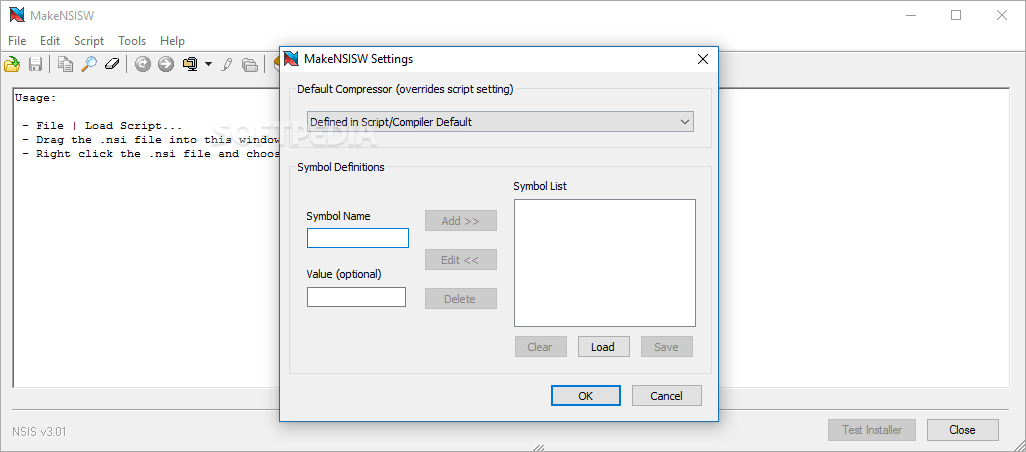Viewport: 1026px width, 452px height.
Task: Click the Close button in main window
Action: (x=963, y=430)
